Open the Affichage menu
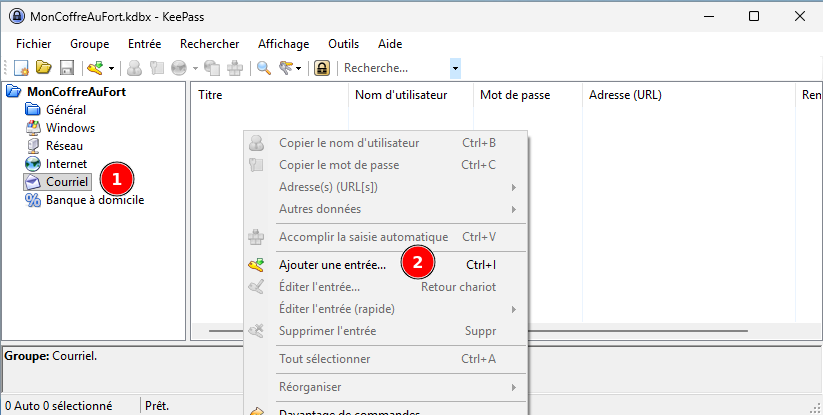823x415 pixels. pyautogui.click(x=283, y=44)
